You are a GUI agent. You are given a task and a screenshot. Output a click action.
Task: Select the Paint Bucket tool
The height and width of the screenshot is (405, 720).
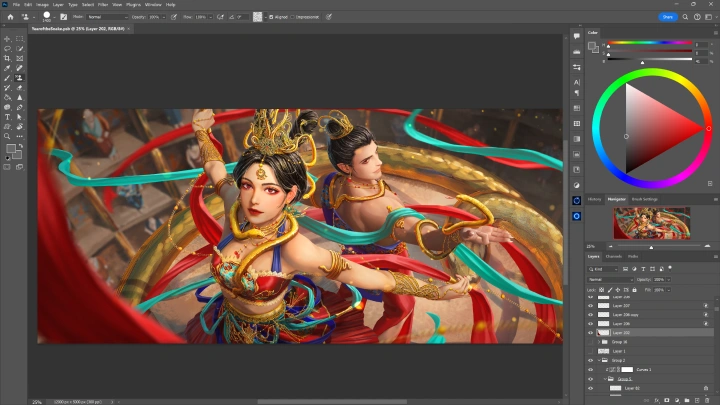click(7, 97)
